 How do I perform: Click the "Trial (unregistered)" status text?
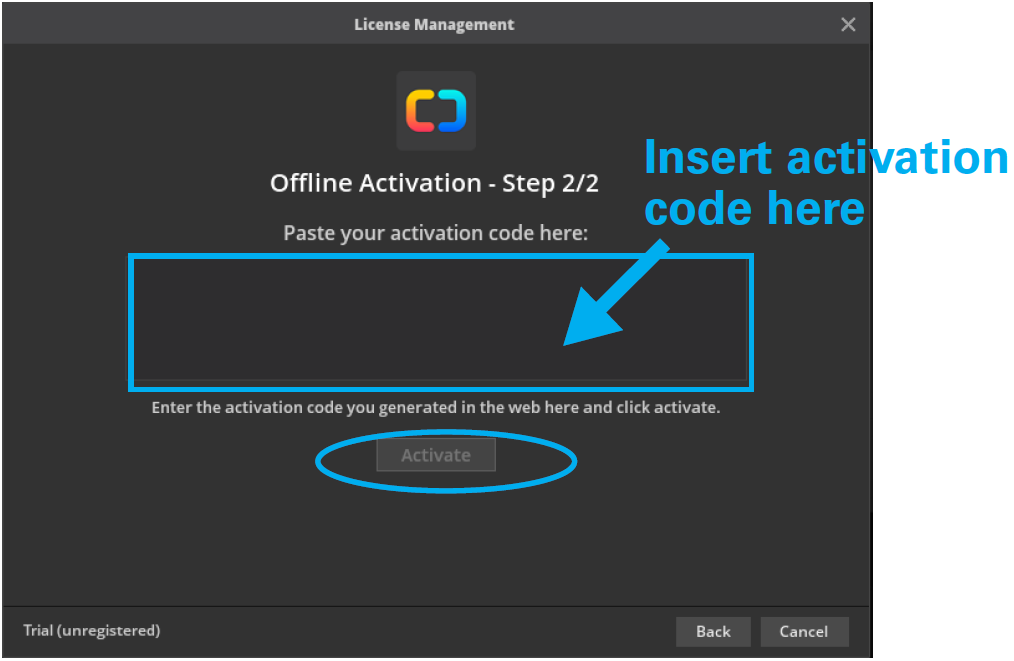[92, 630]
